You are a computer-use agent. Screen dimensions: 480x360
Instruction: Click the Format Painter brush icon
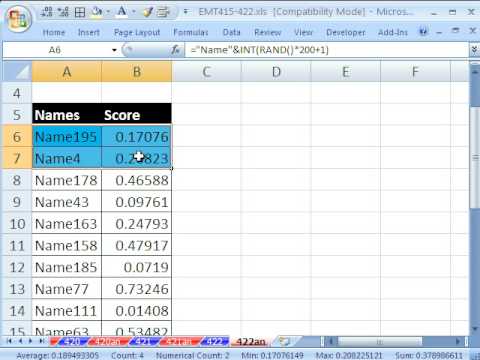[x=148, y=12]
